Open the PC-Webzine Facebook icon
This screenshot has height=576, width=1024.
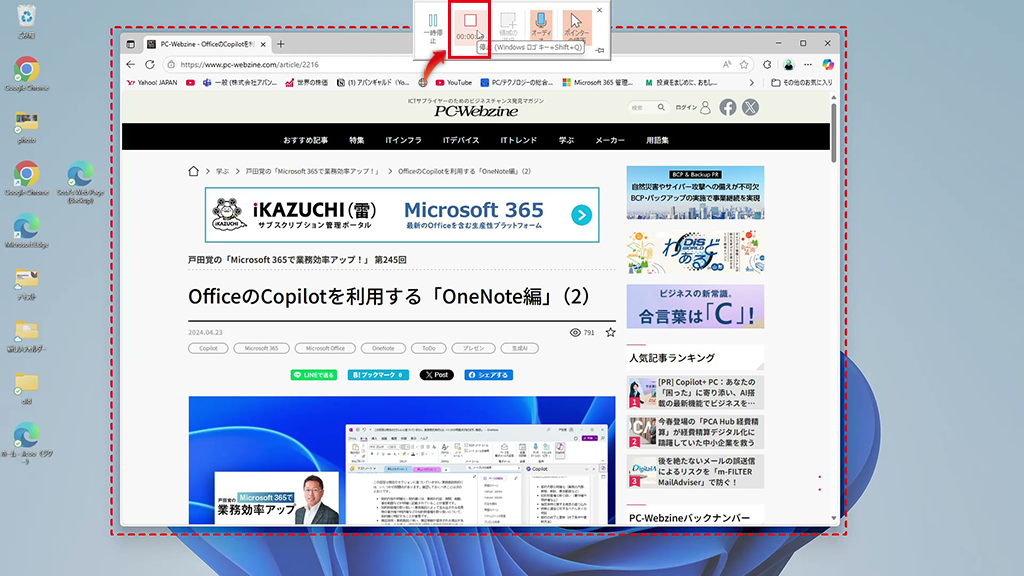click(728, 108)
